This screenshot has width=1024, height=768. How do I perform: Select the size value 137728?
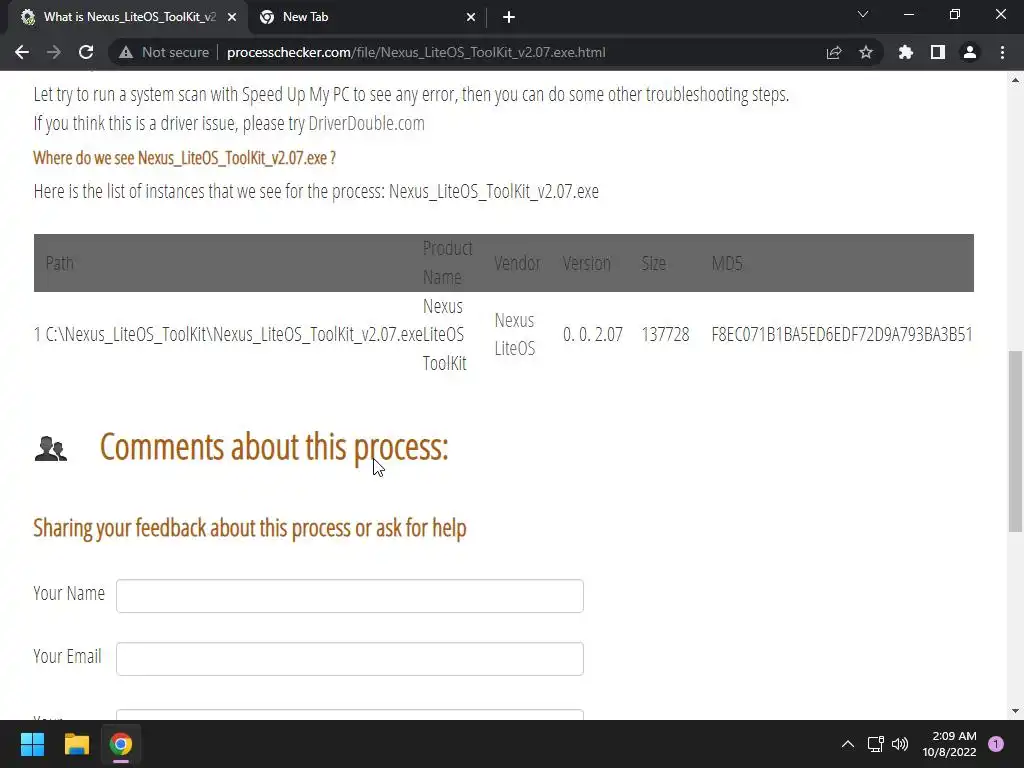665,334
